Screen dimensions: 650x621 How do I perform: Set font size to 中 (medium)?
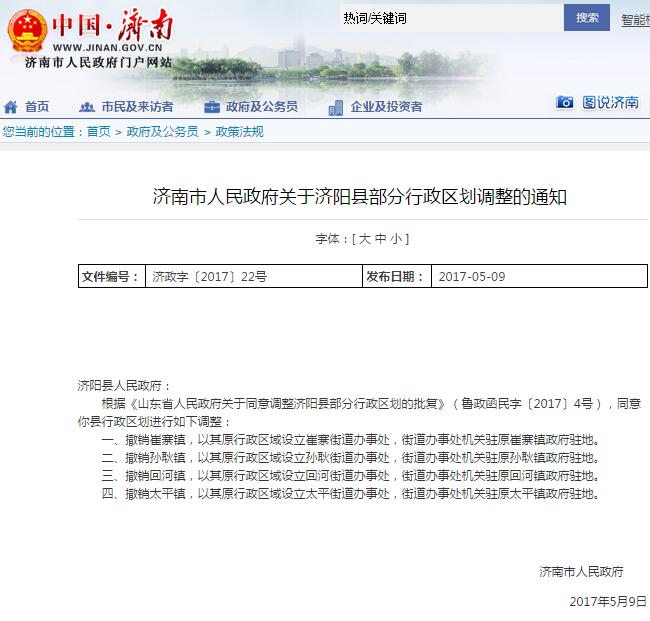380,239
